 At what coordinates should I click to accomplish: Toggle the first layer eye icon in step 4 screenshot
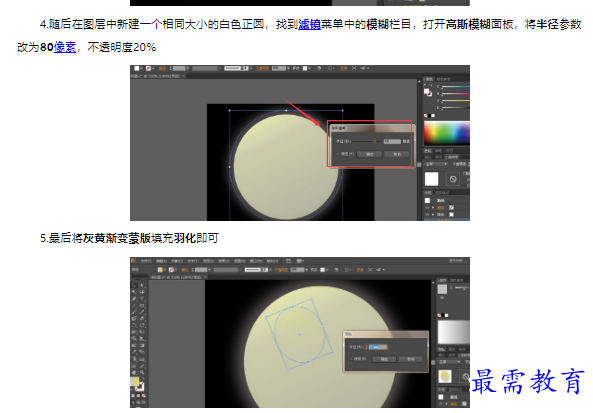click(427, 208)
